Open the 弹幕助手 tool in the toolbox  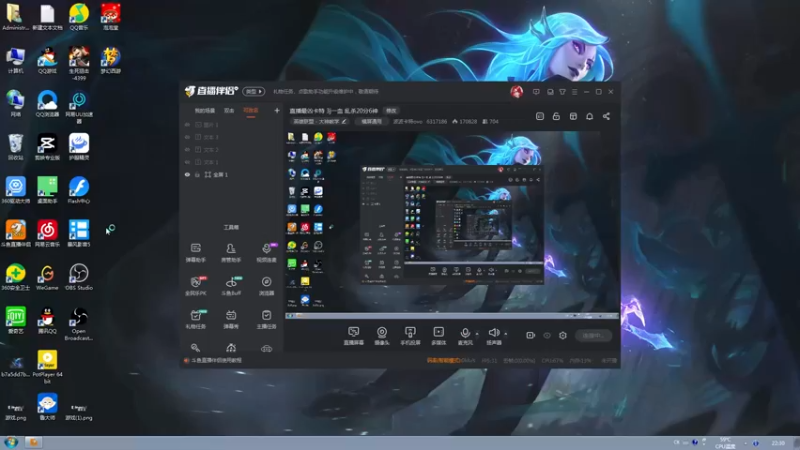[195, 252]
